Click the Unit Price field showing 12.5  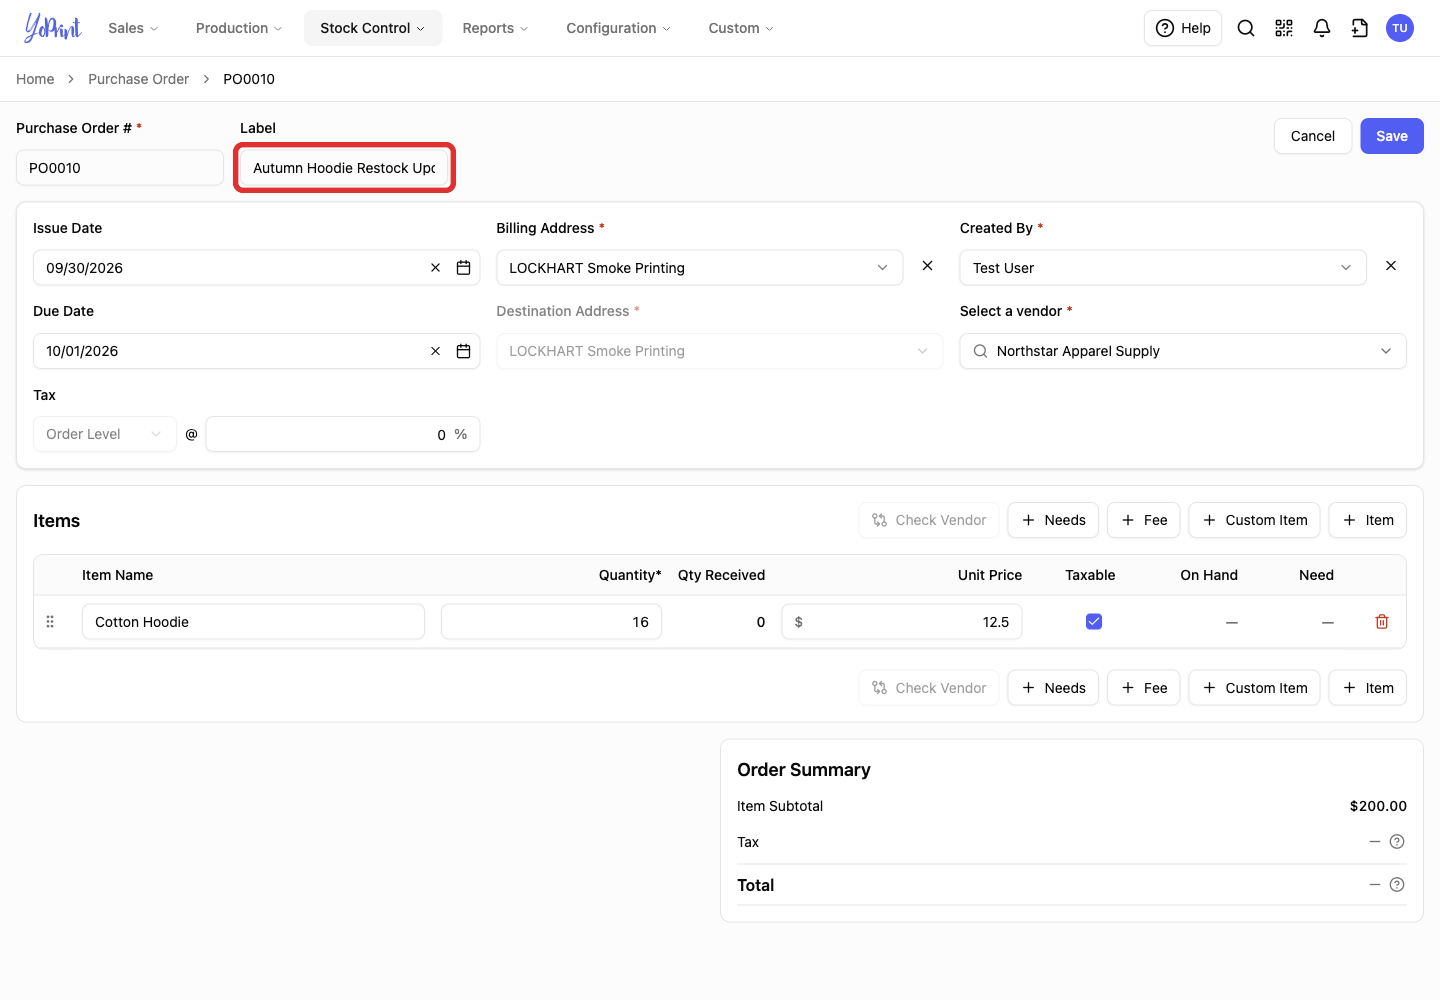(x=902, y=622)
